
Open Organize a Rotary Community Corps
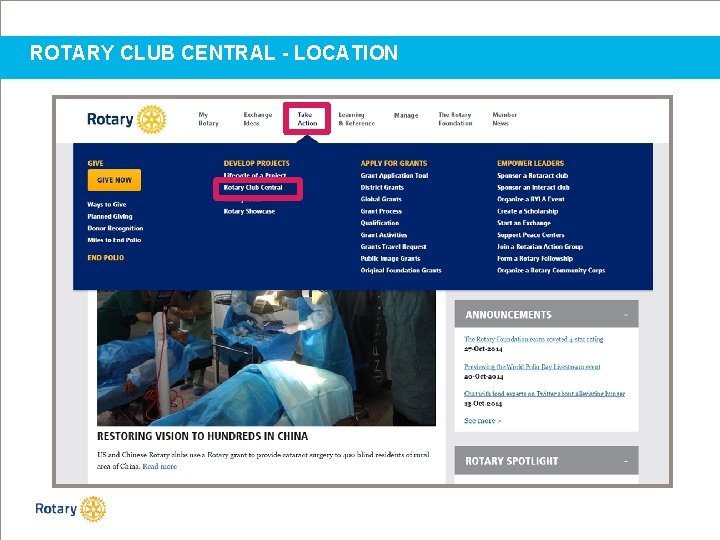click(551, 270)
